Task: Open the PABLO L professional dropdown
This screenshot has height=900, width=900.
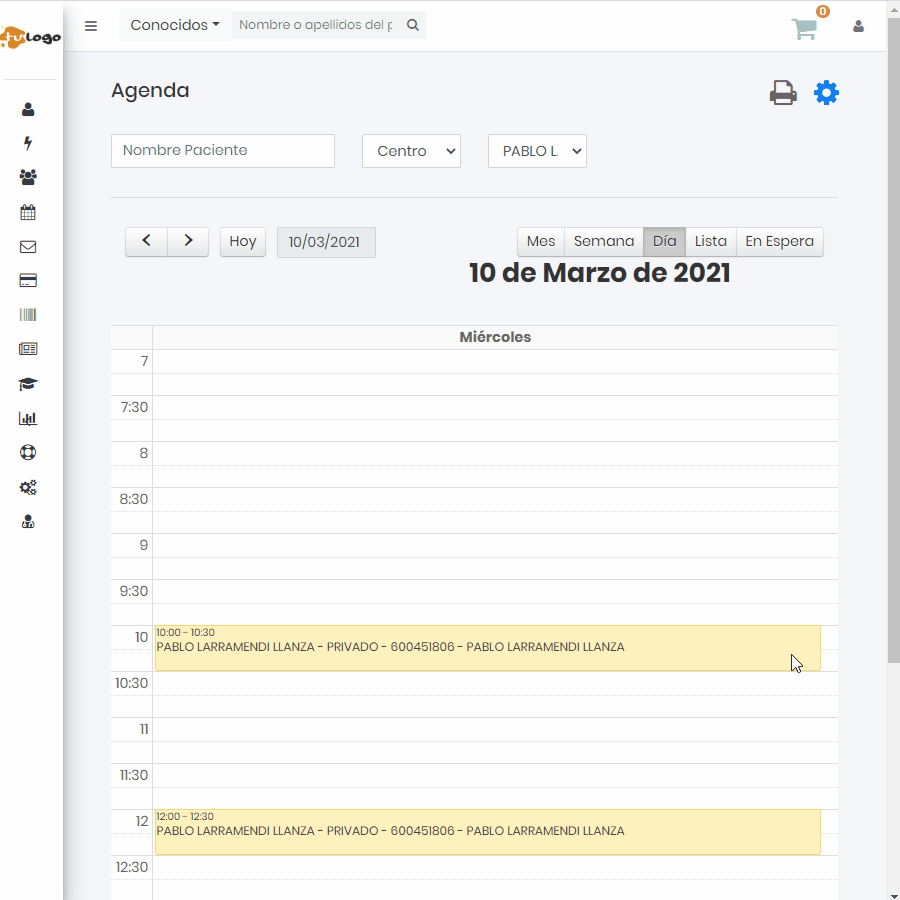Action: click(537, 151)
